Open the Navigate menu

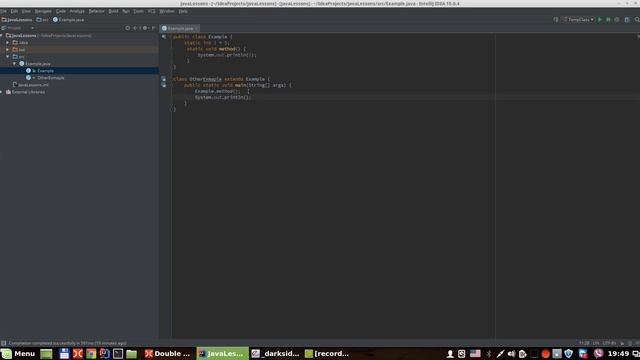coord(43,11)
